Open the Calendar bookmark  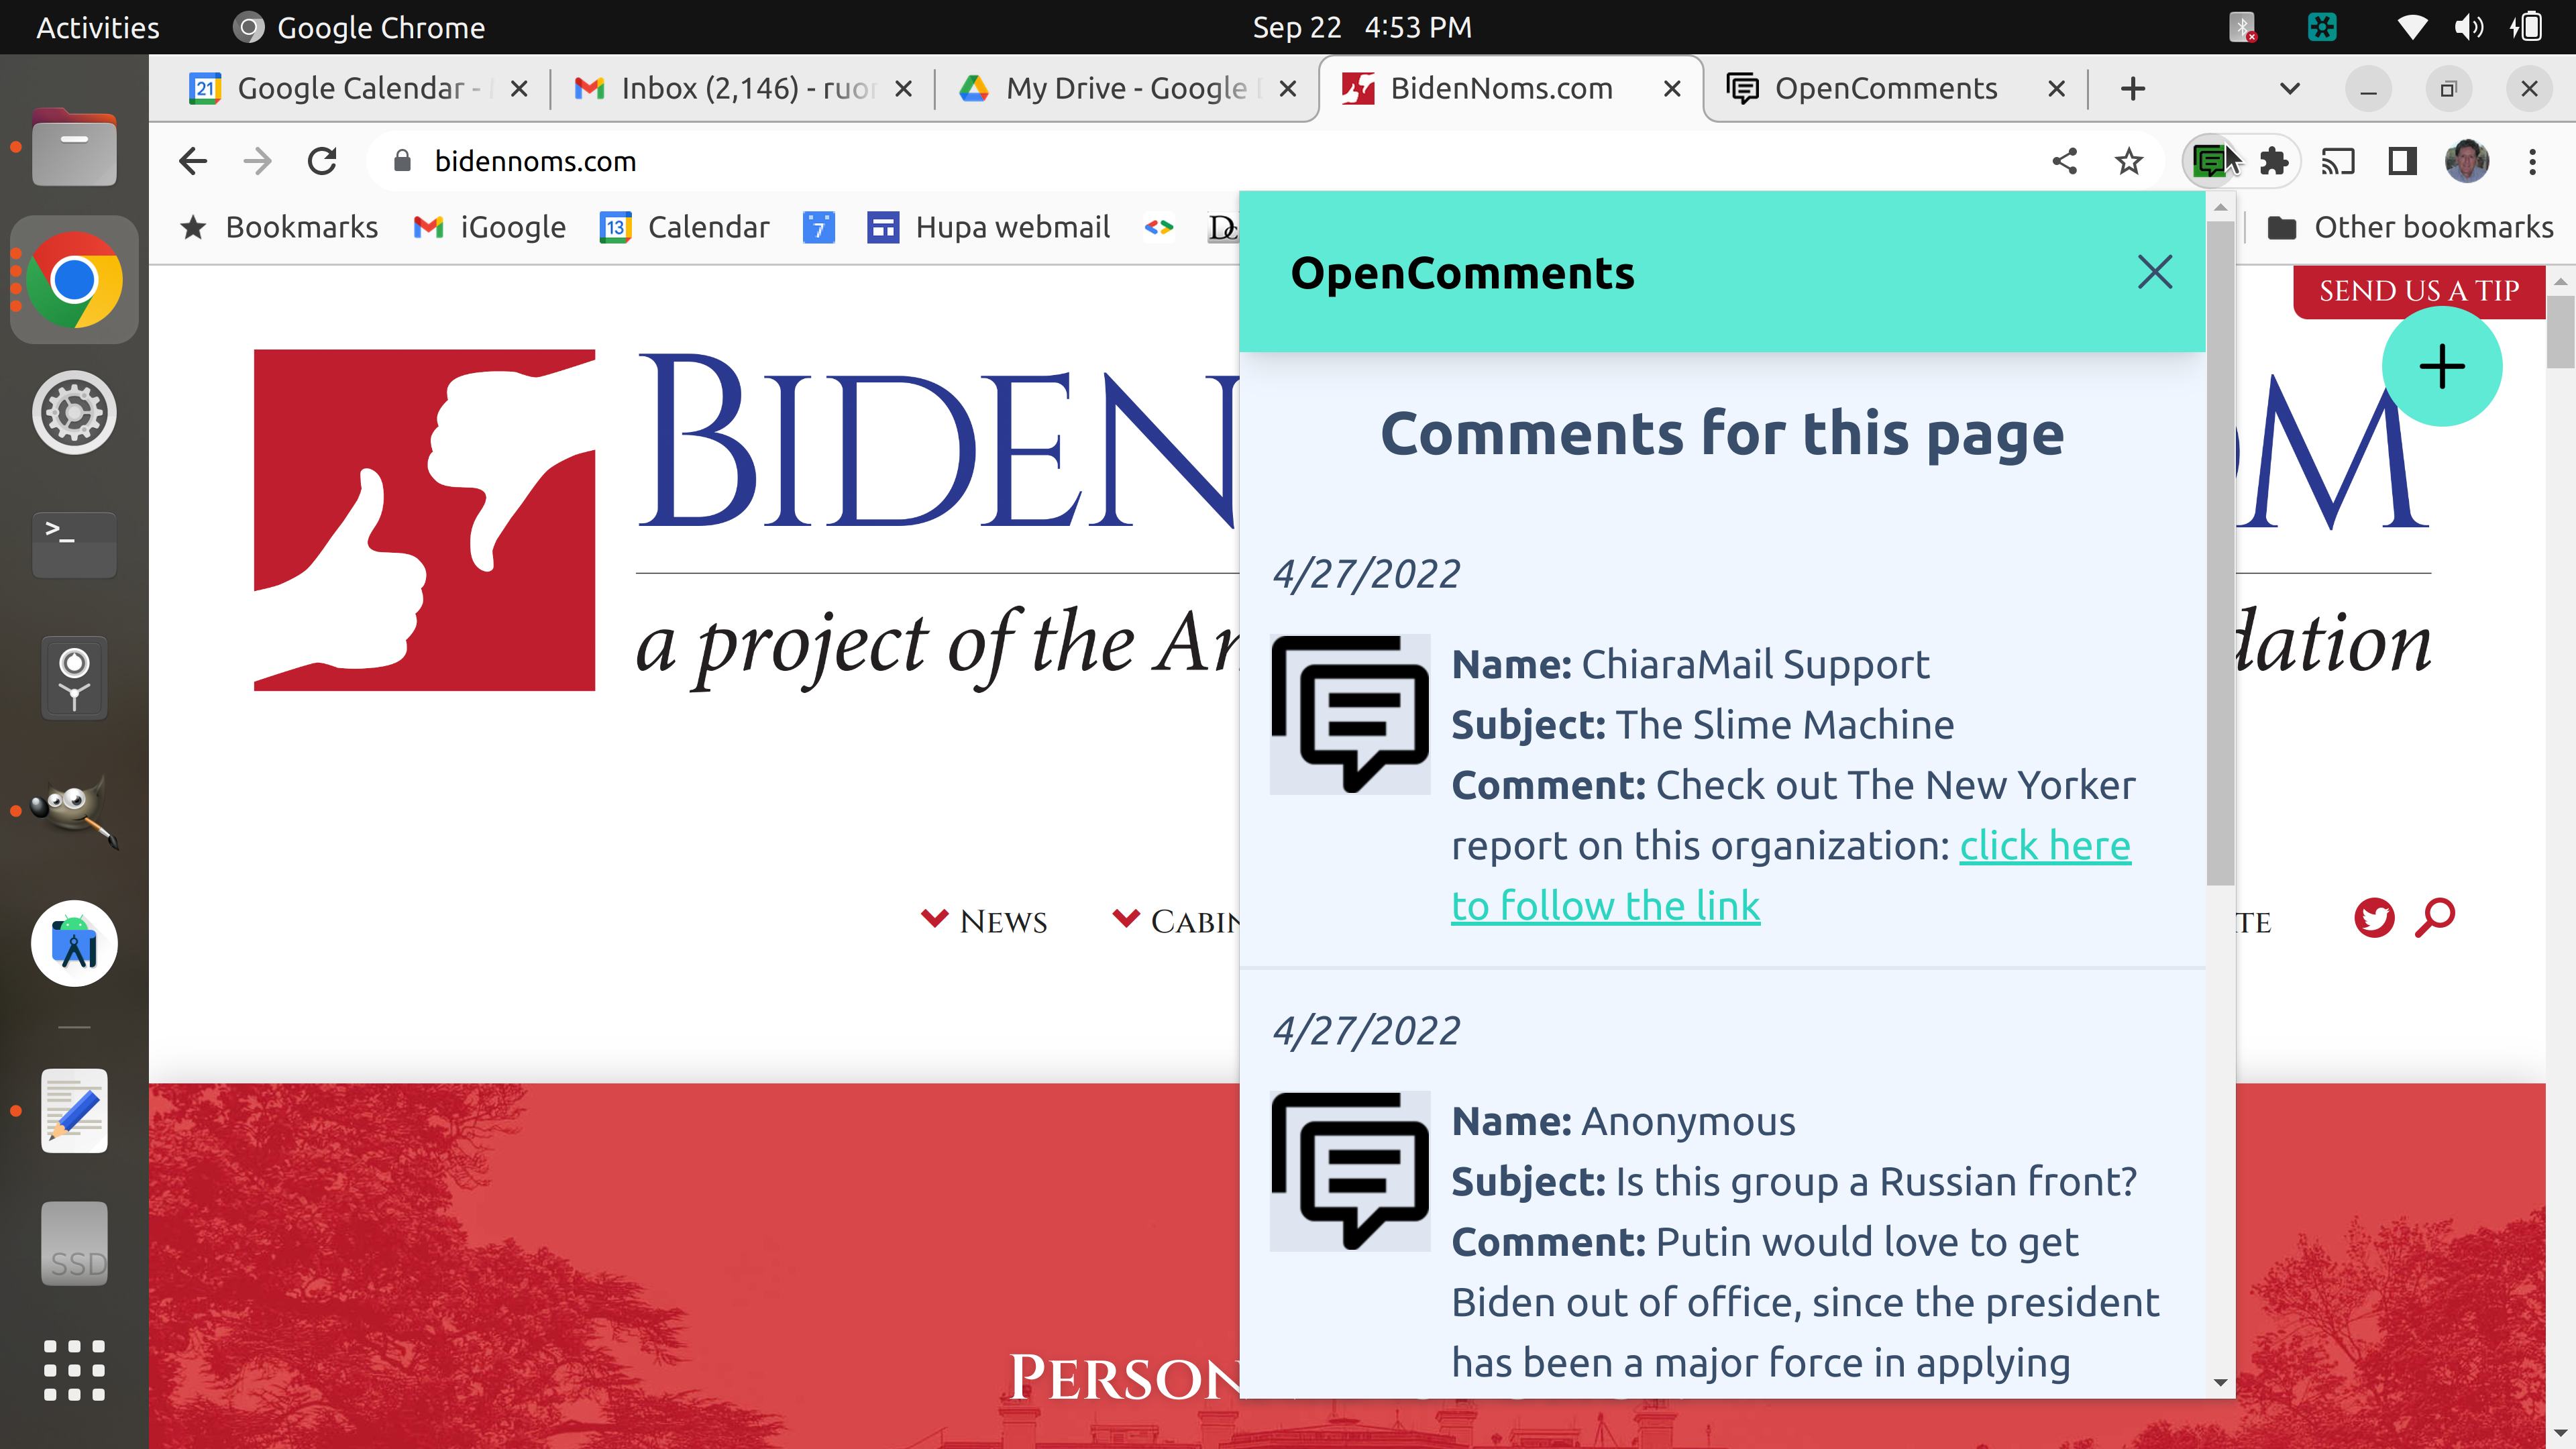[x=685, y=227]
